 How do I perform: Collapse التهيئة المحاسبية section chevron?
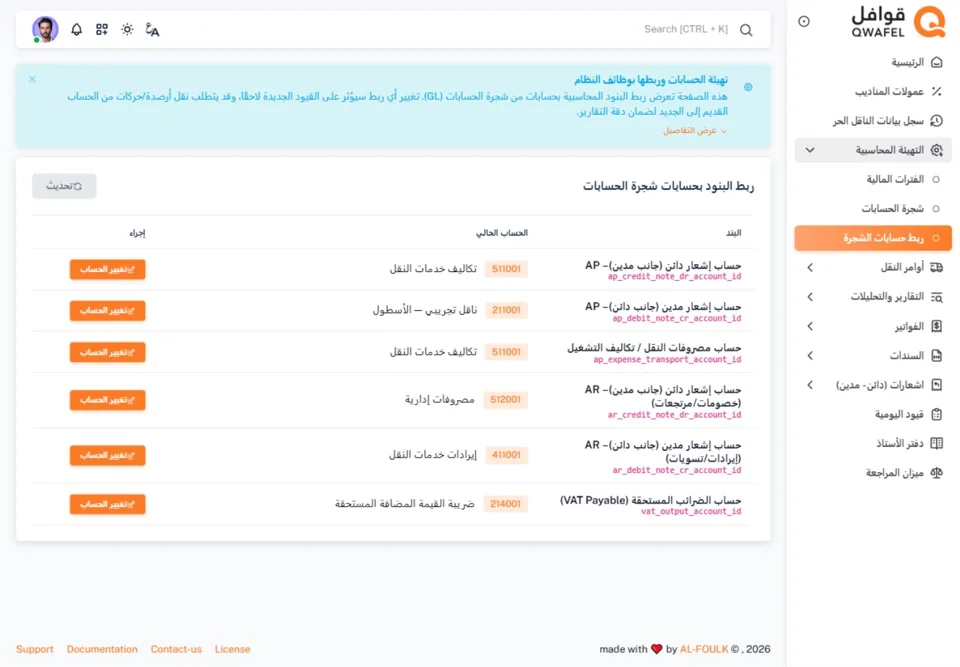pos(809,150)
